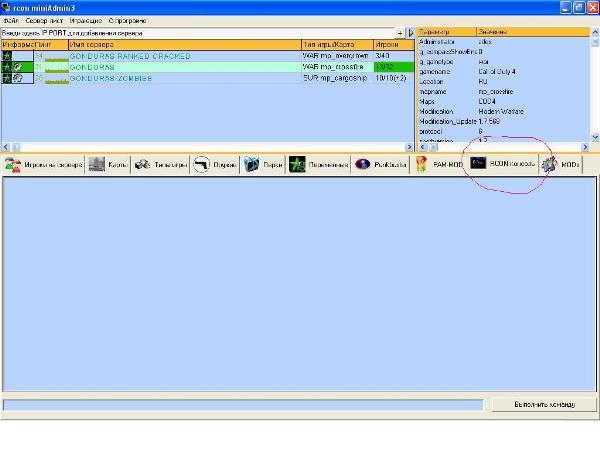
Task: Open the Игроки на сервере tab
Action: tap(43, 165)
